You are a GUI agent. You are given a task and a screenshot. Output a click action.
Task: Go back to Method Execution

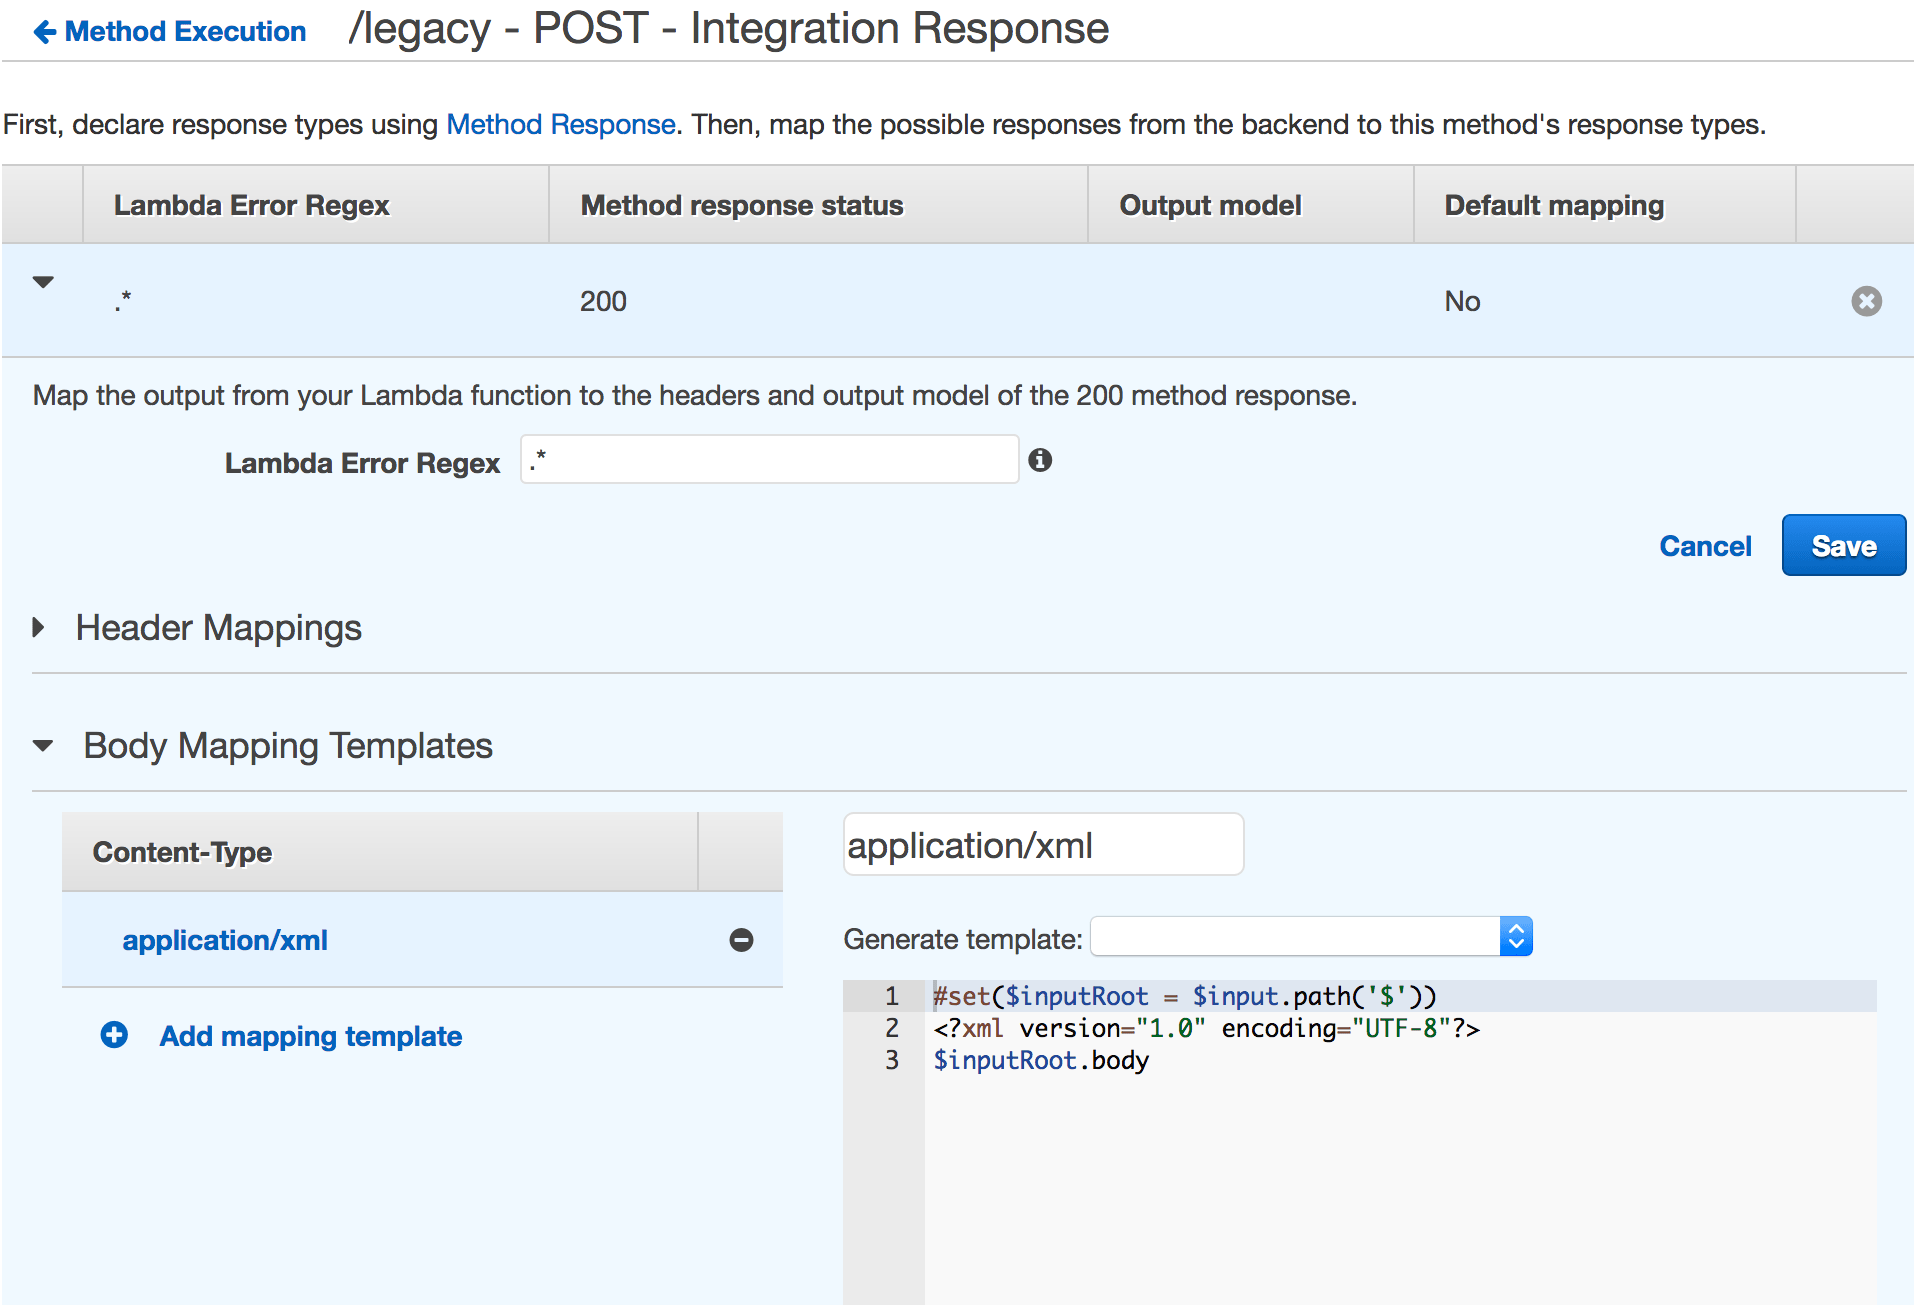[x=185, y=32]
